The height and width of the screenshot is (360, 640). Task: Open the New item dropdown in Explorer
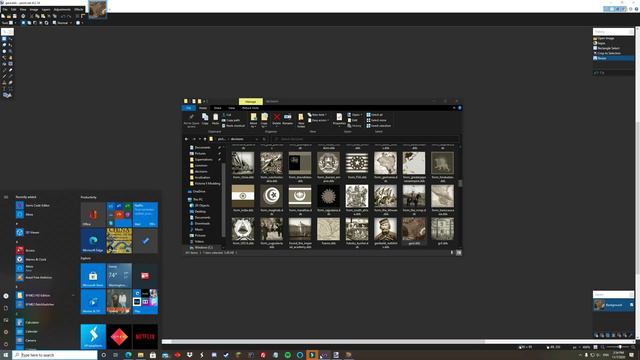click(x=318, y=115)
